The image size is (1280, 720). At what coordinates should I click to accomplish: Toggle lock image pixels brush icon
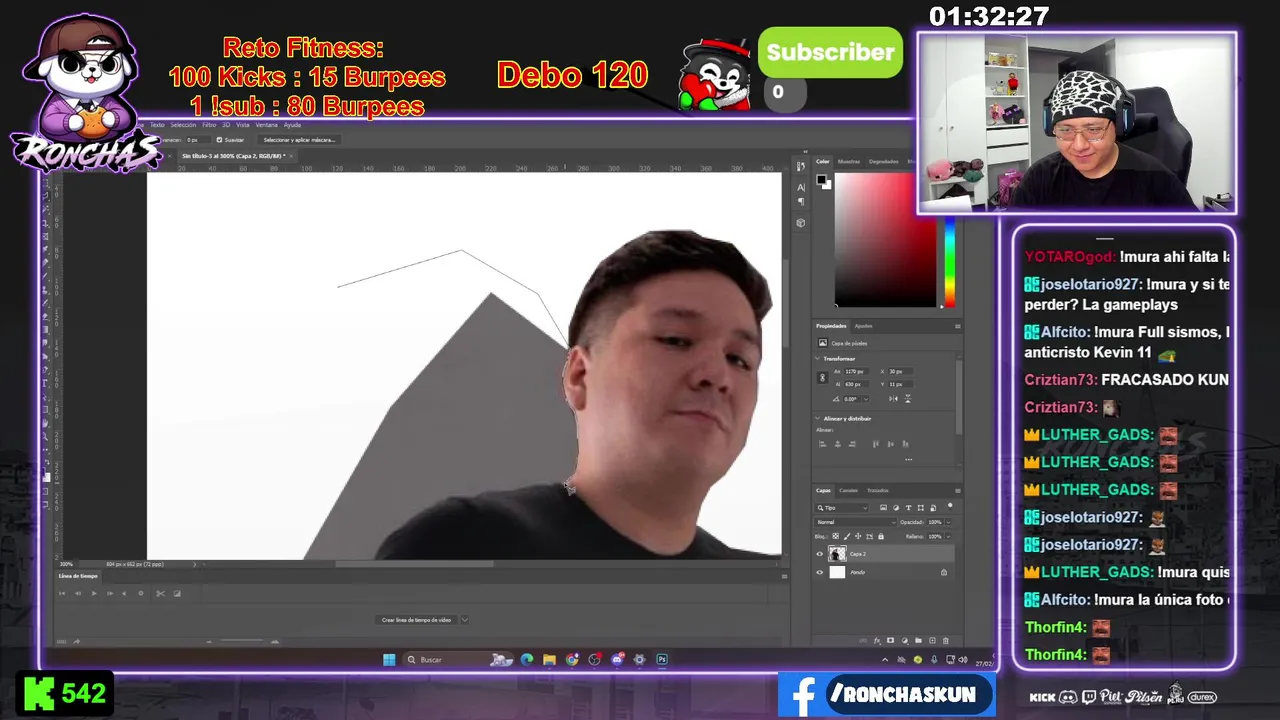(847, 536)
